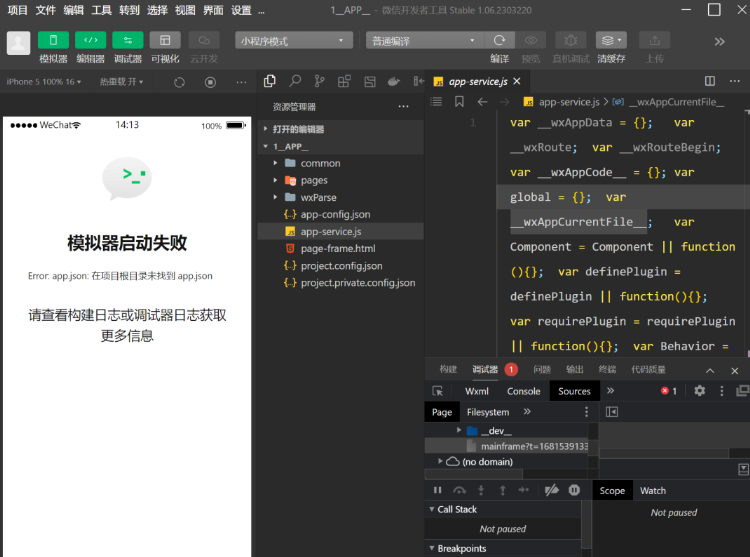Toggle deactivate breakpoints icon
Viewport: 750px width, 557px height.
[551, 490]
